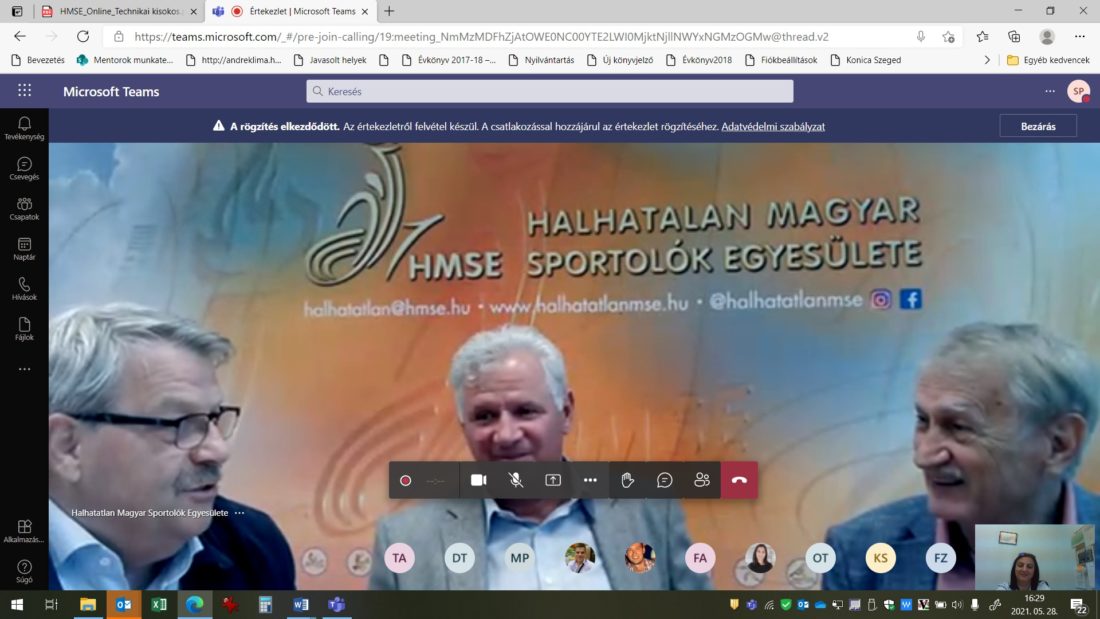Open the Naptár calendar
The height and width of the screenshot is (619, 1100).
click(x=24, y=248)
